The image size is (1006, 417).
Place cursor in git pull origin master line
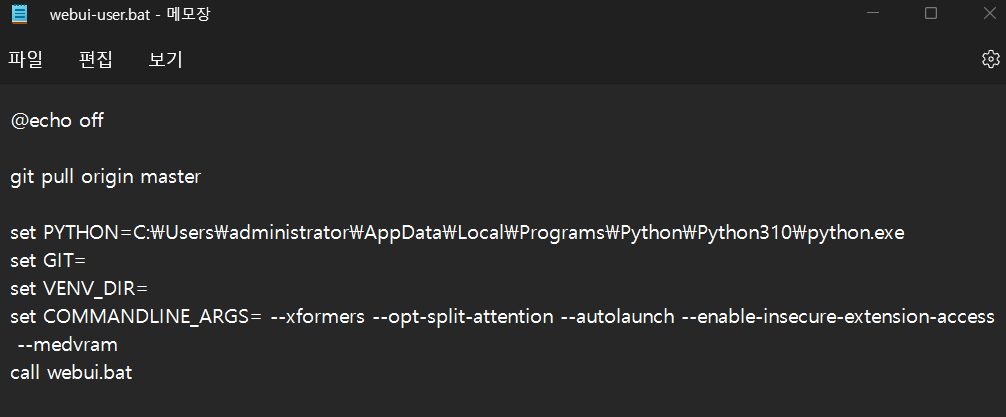click(x=106, y=177)
